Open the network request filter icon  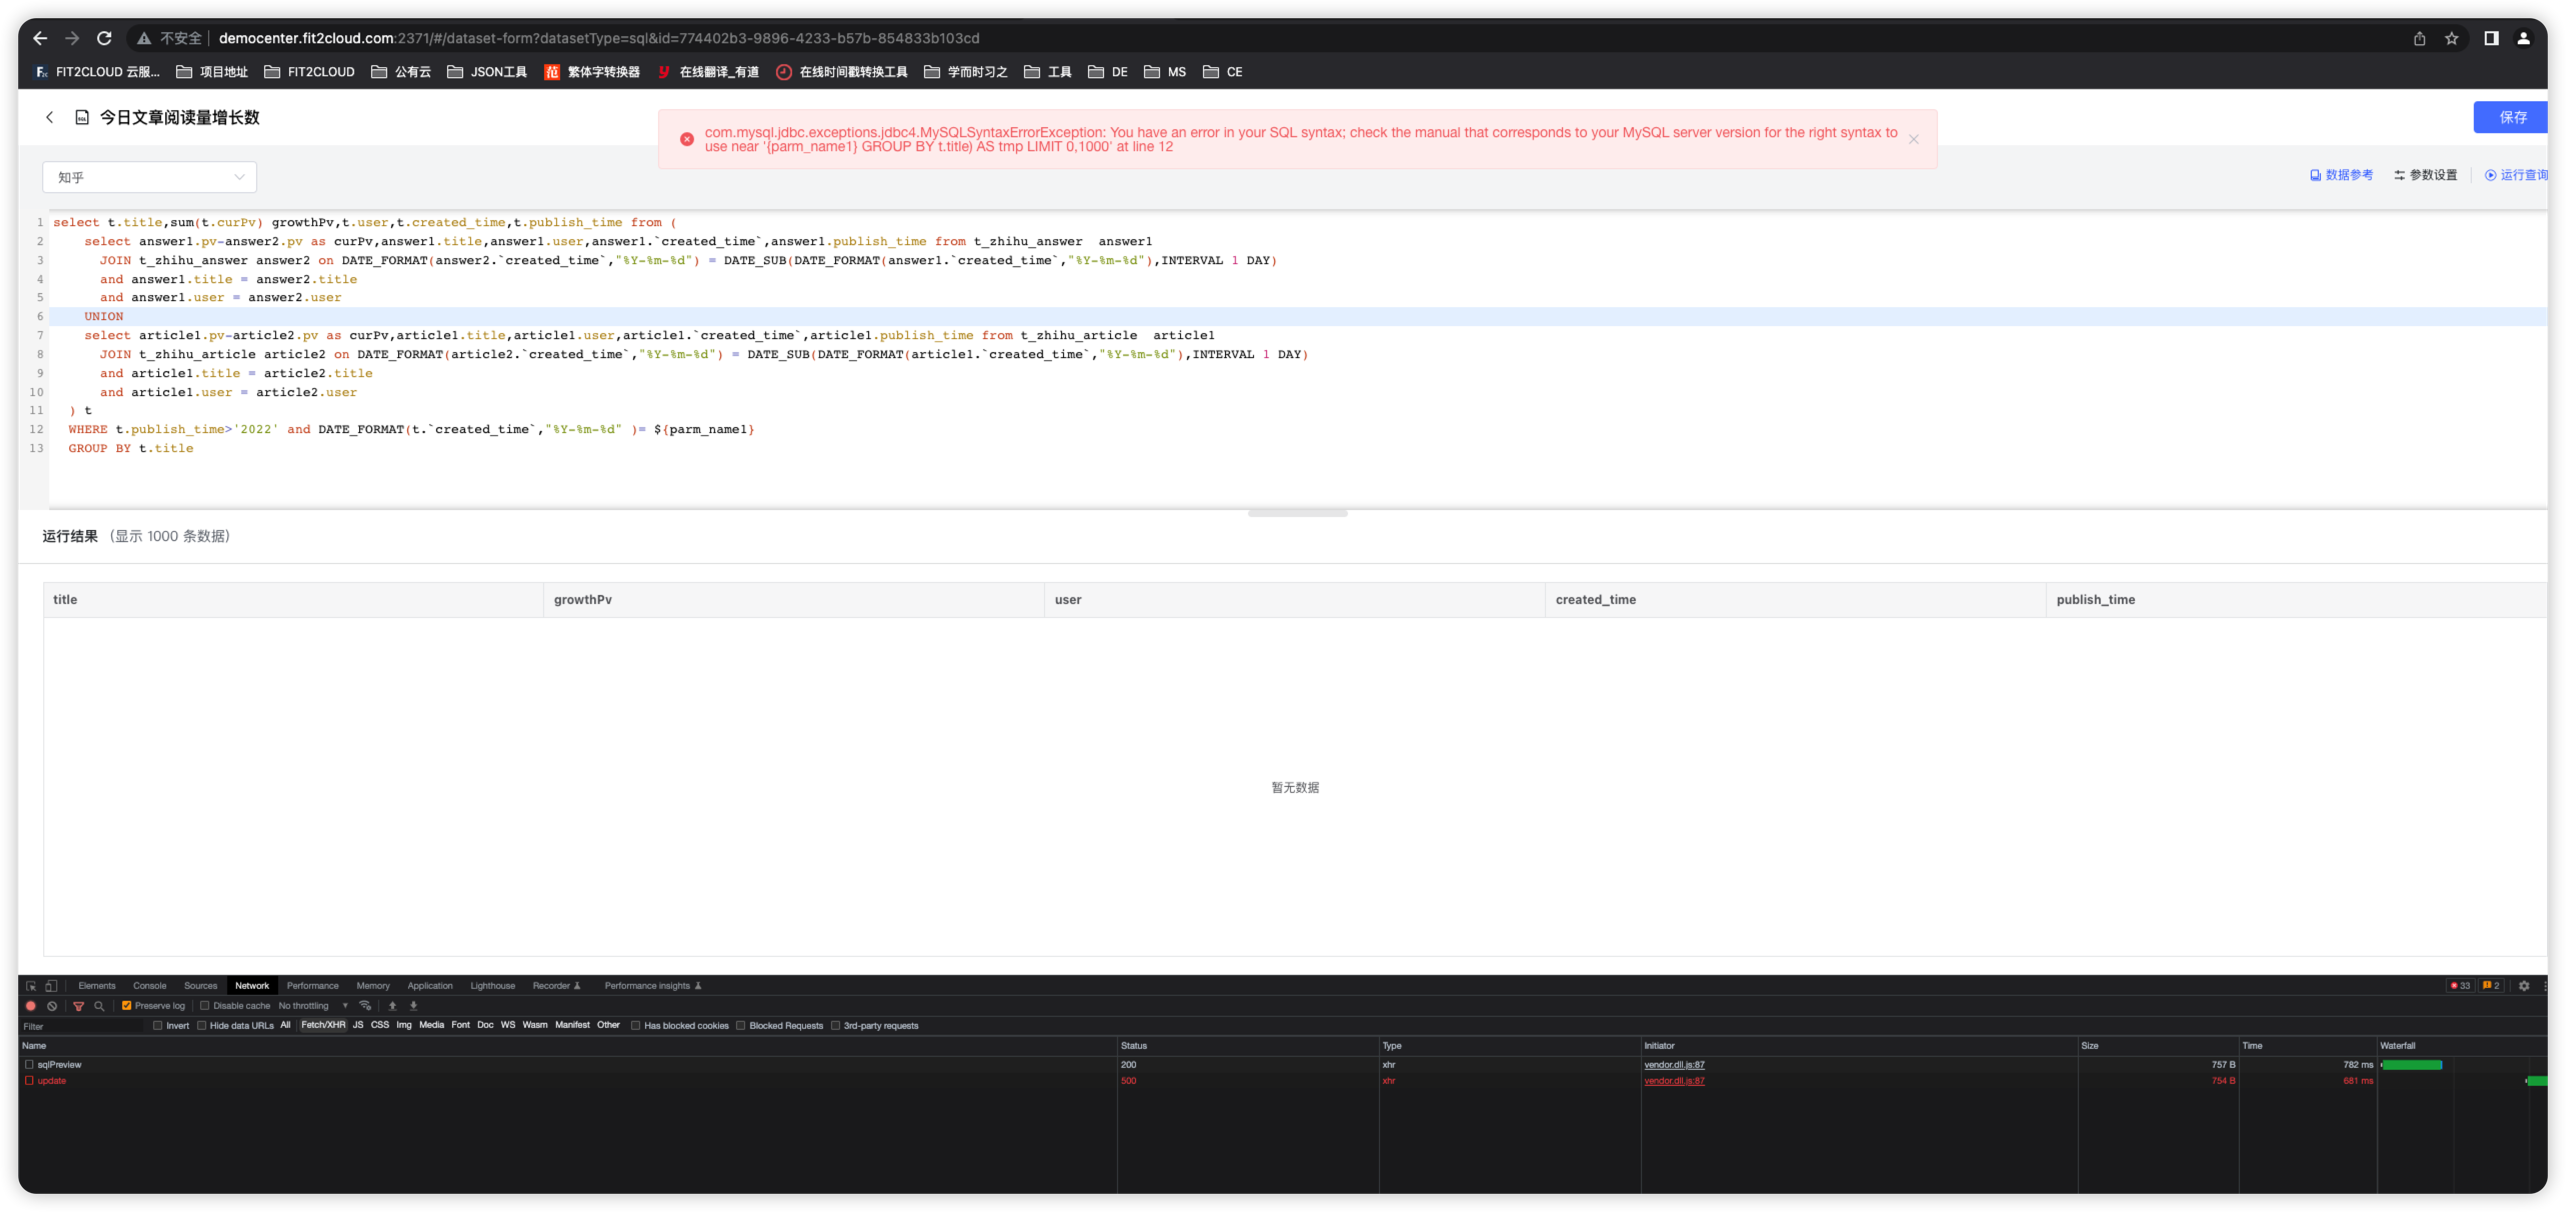(x=79, y=1006)
